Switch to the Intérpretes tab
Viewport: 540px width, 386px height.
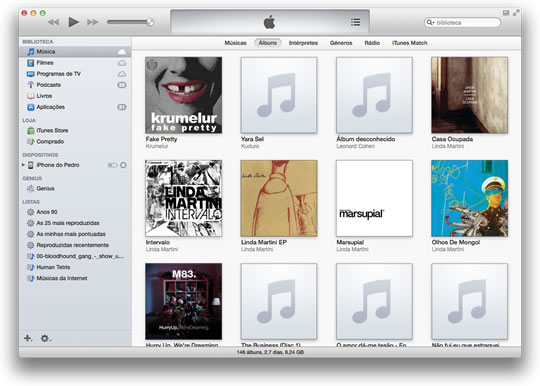[x=303, y=43]
